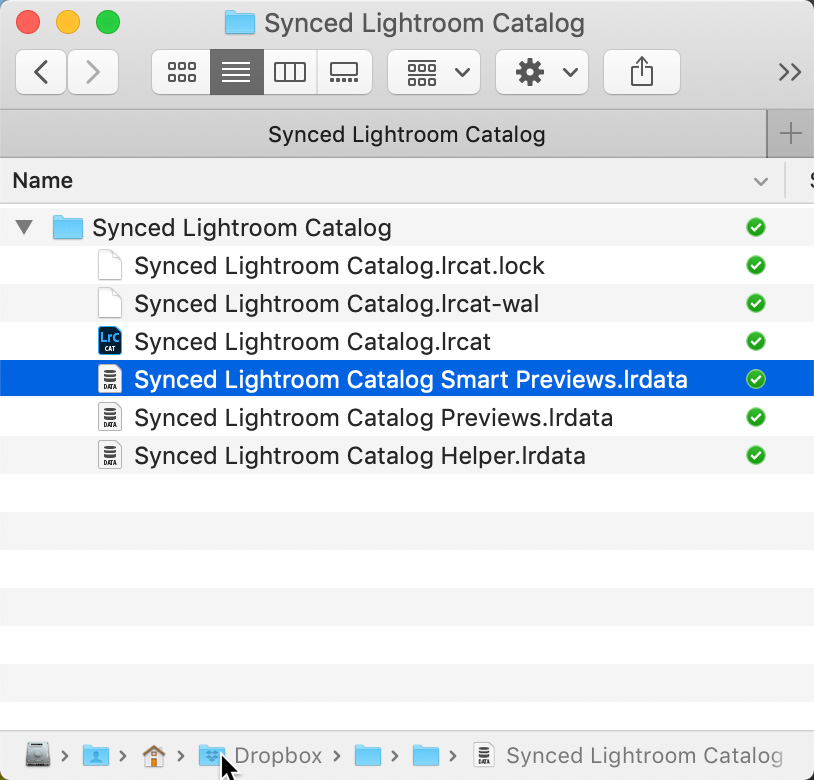Image resolution: width=814 pixels, height=780 pixels.
Task: Select Synced Lightroom Catalog Previews.lrdata
Action: 407,417
